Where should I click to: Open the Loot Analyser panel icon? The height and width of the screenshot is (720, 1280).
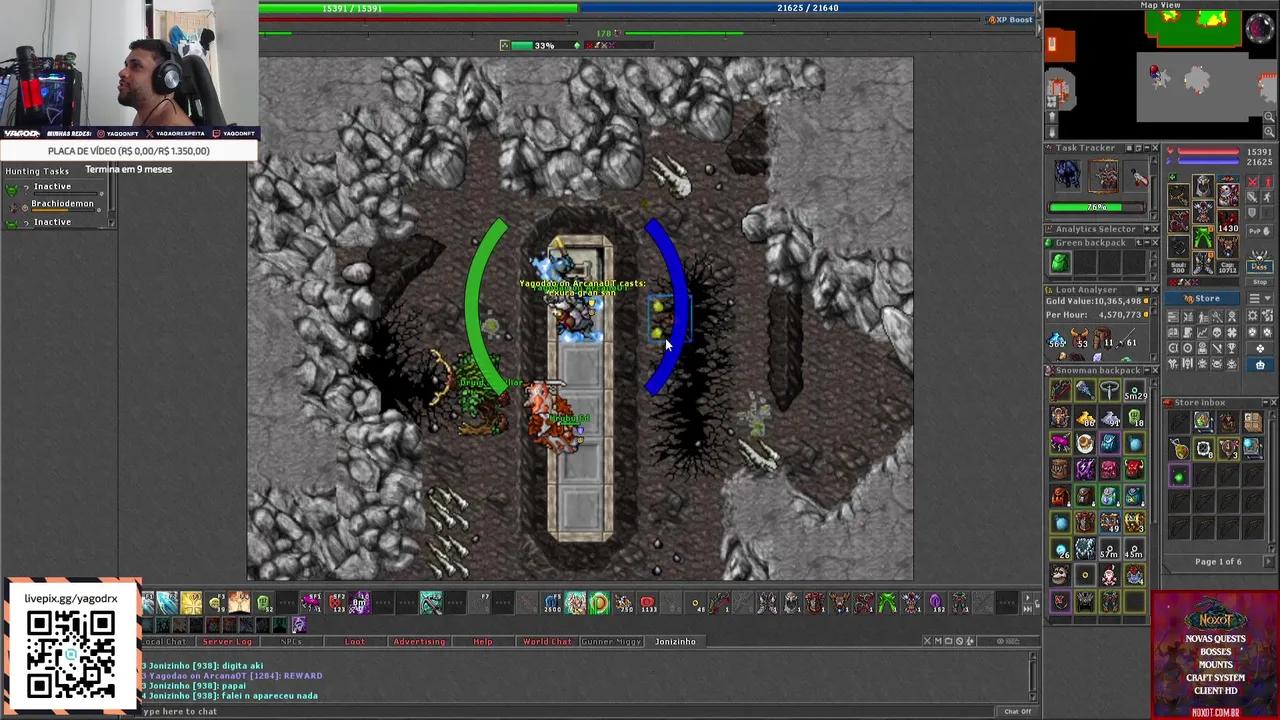pos(1047,289)
